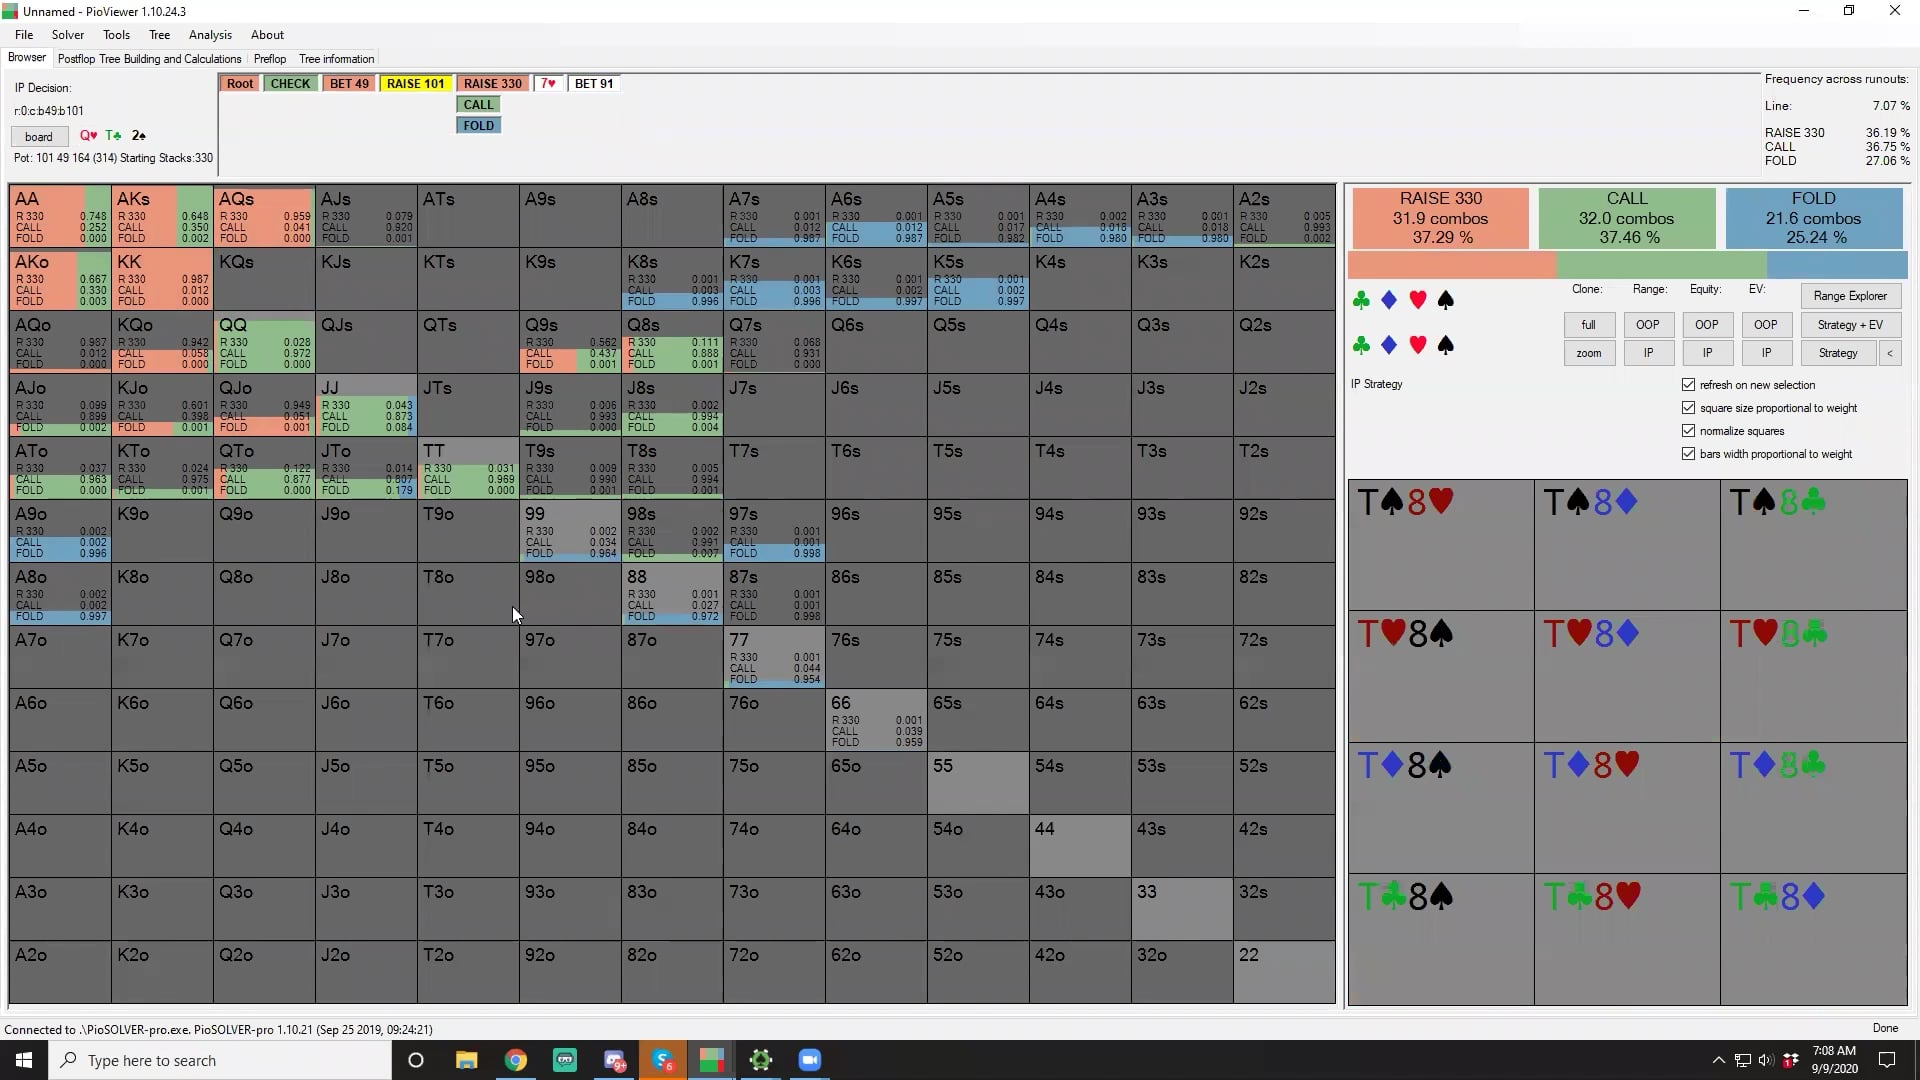Uncheck refresh on new selection
Viewport: 1920px width, 1080px height.
(1689, 385)
